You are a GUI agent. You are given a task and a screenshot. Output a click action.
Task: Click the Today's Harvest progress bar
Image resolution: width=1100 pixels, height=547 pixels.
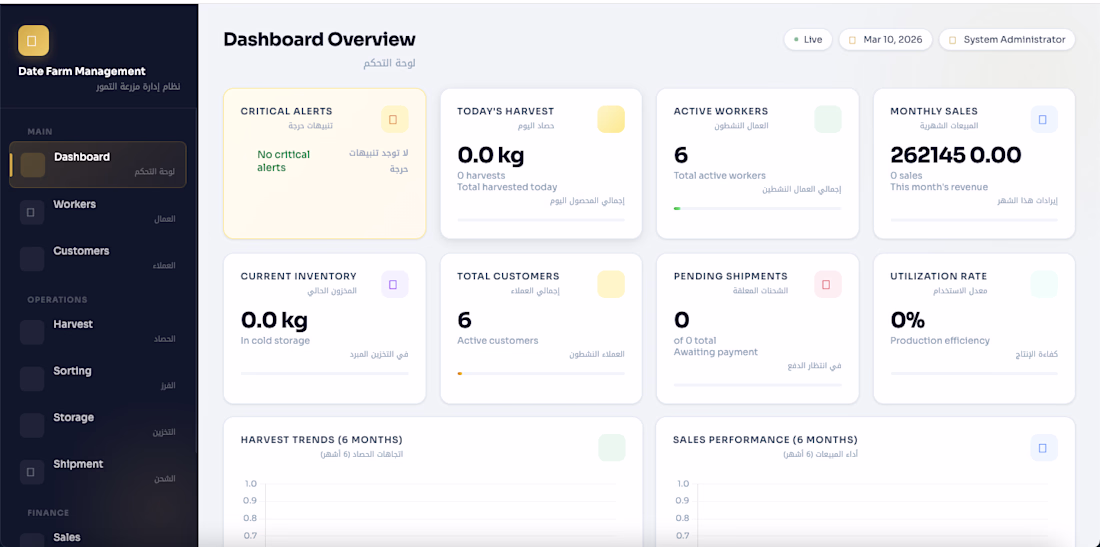pos(541,220)
